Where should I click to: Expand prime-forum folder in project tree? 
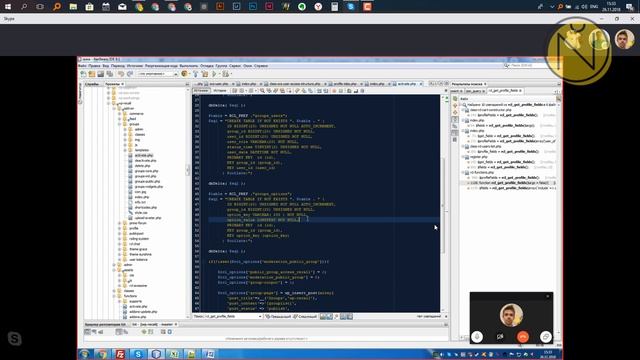[x=120, y=223]
